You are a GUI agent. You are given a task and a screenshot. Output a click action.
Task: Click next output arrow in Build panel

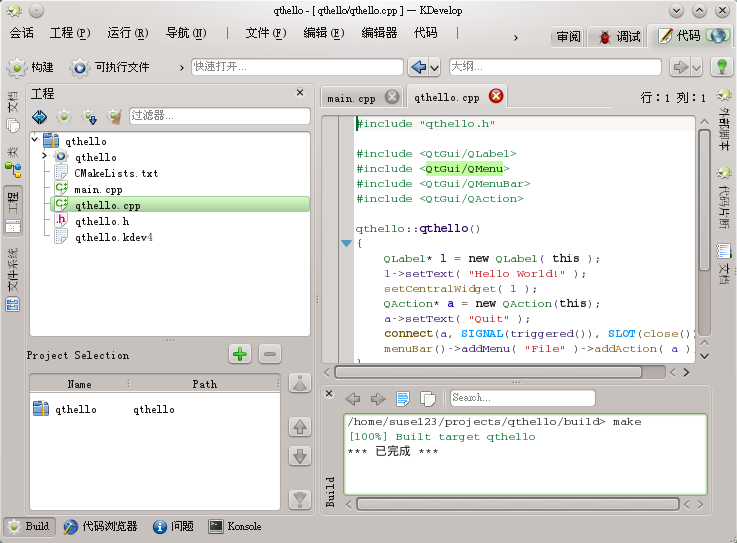[378, 399]
